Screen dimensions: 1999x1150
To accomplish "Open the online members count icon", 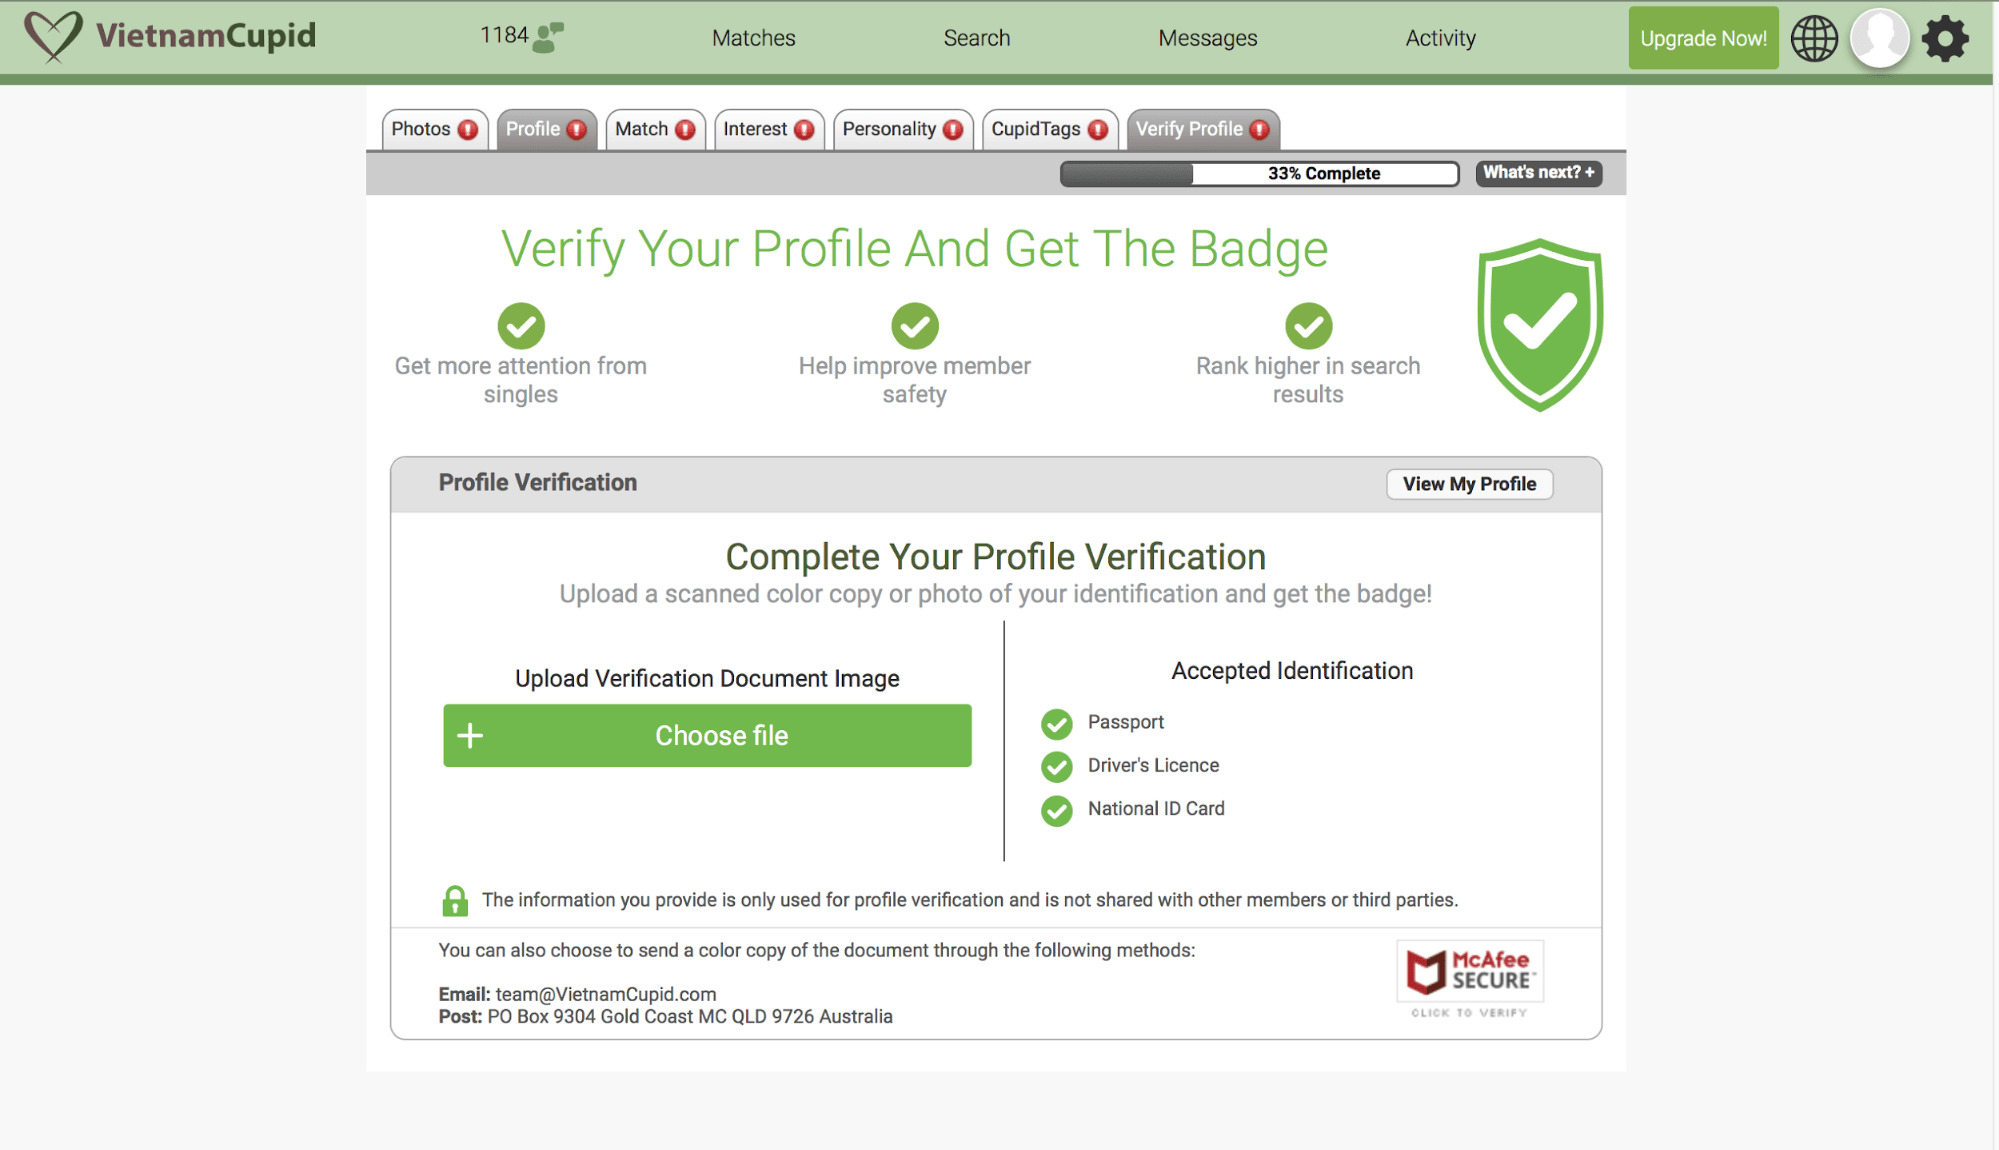I will pyautogui.click(x=548, y=37).
